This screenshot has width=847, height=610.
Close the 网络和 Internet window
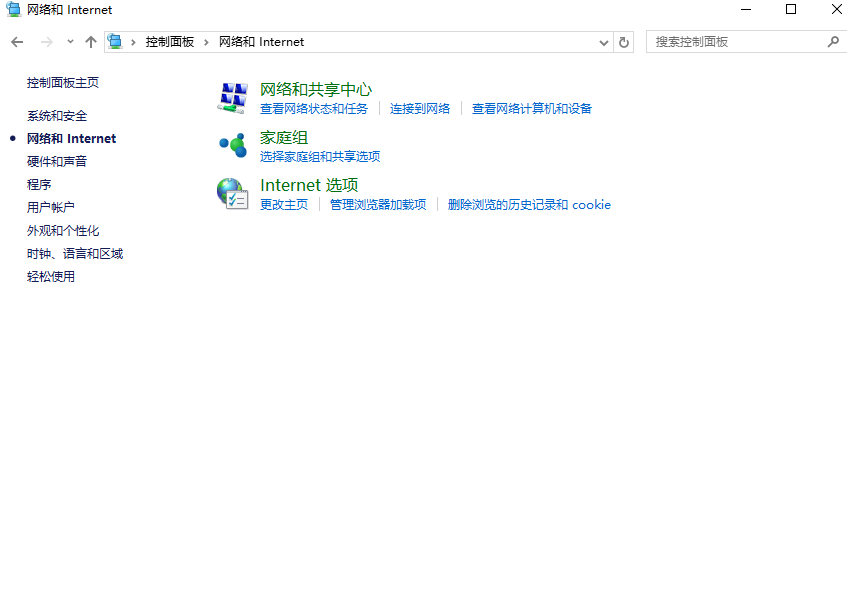(x=836, y=9)
